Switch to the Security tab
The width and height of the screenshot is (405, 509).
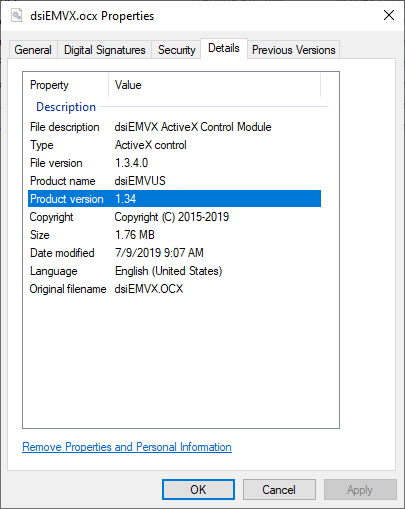176,50
